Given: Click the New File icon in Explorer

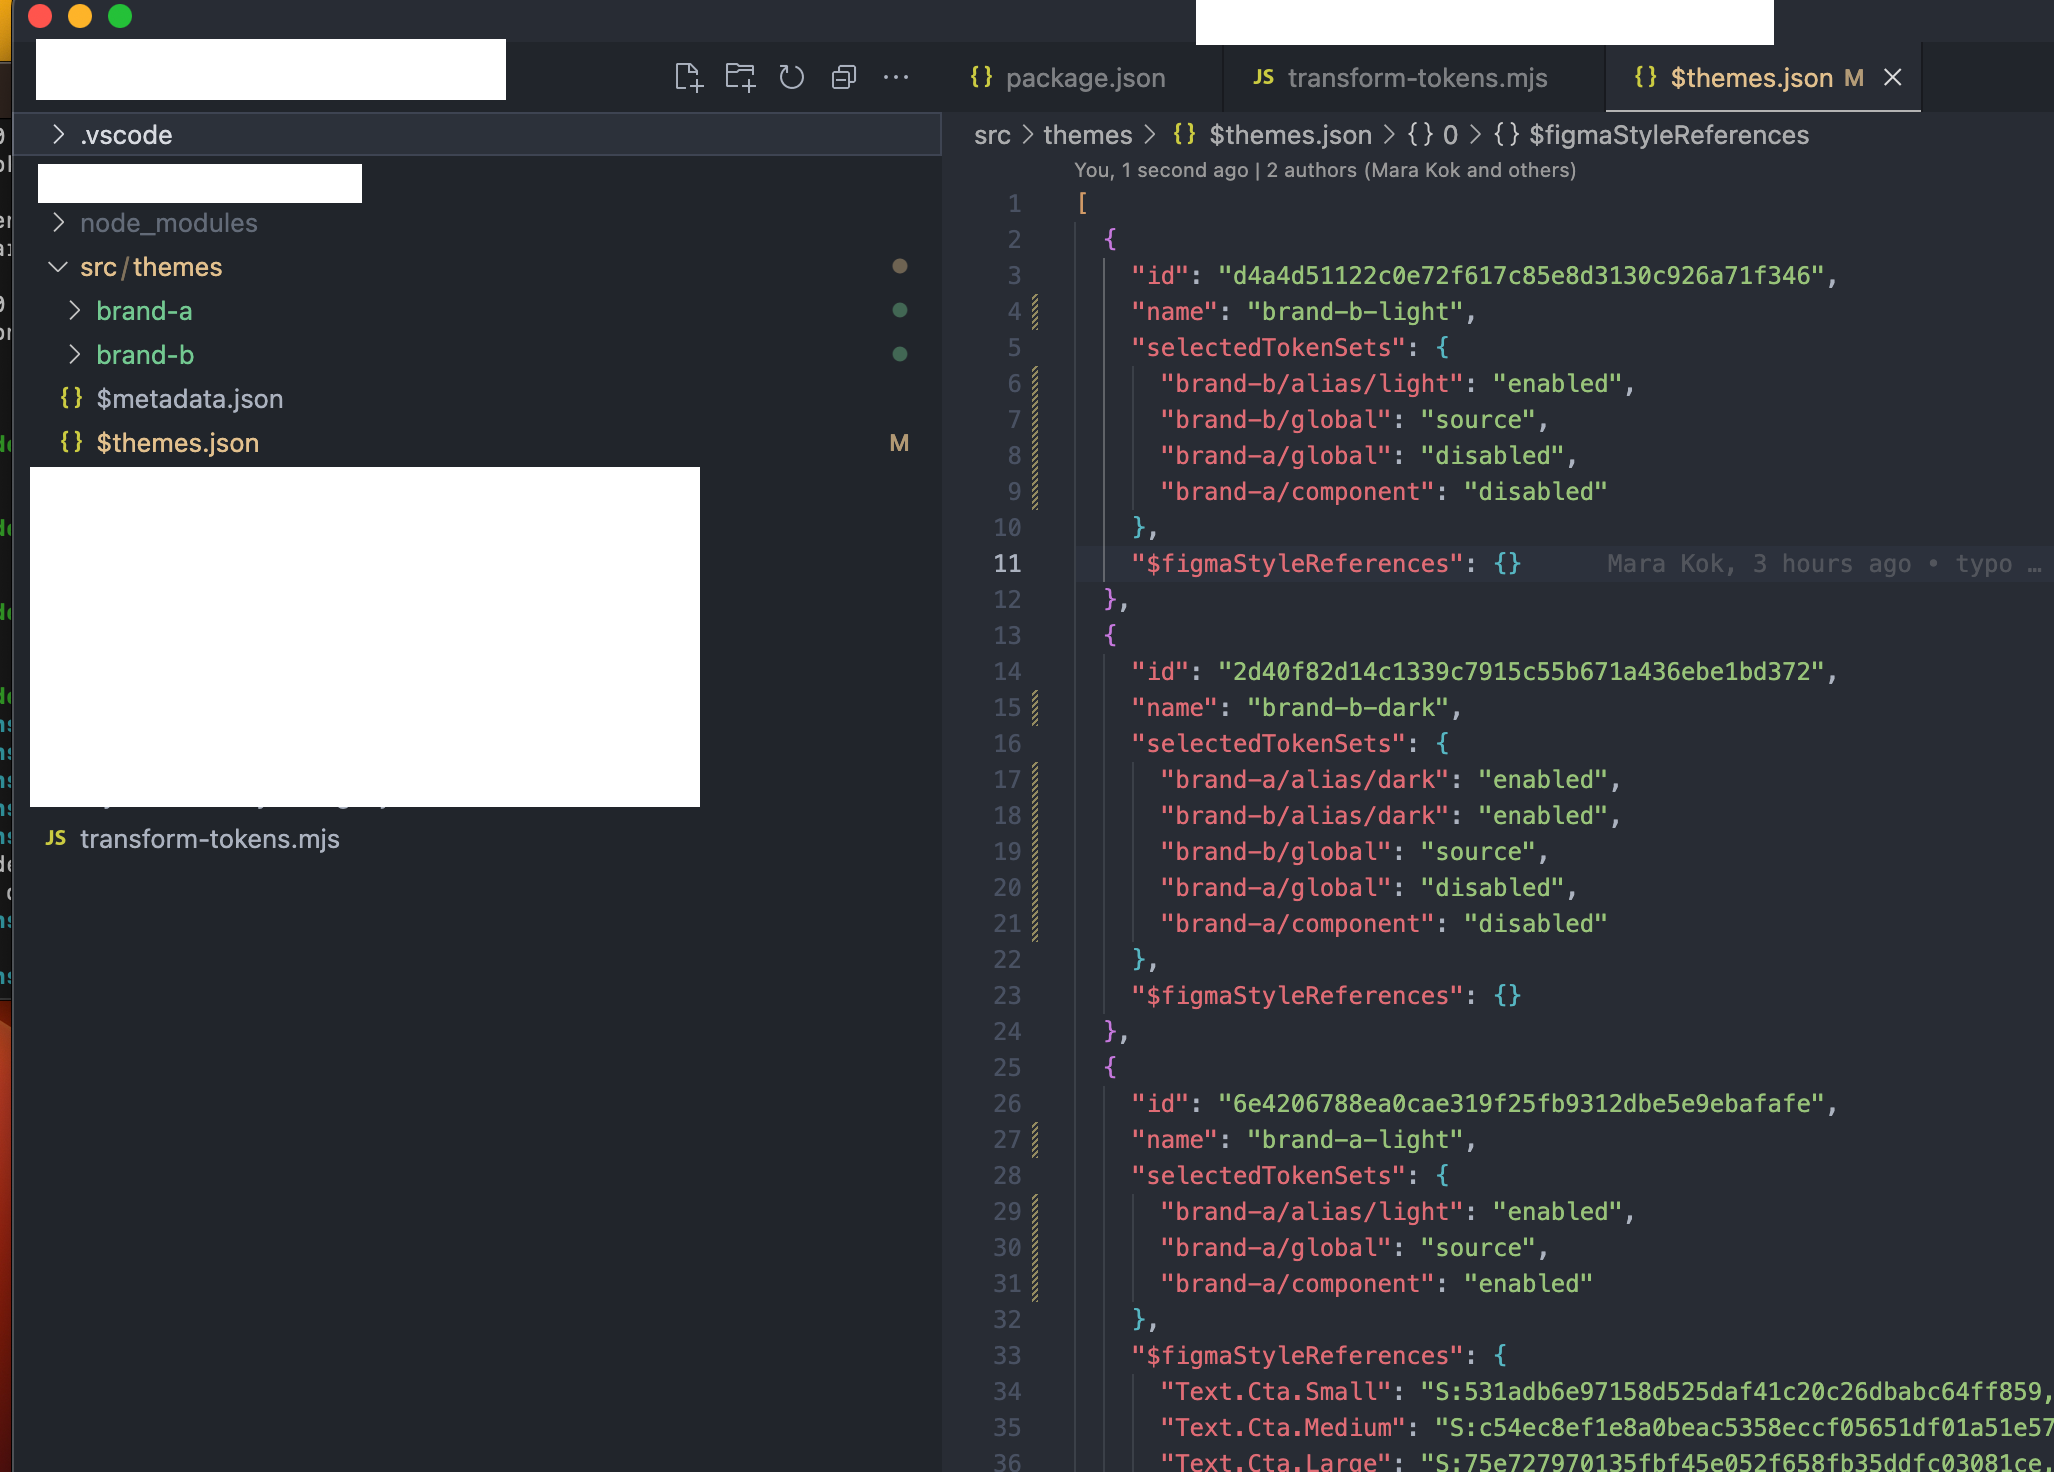Looking at the screenshot, I should pos(689,77).
